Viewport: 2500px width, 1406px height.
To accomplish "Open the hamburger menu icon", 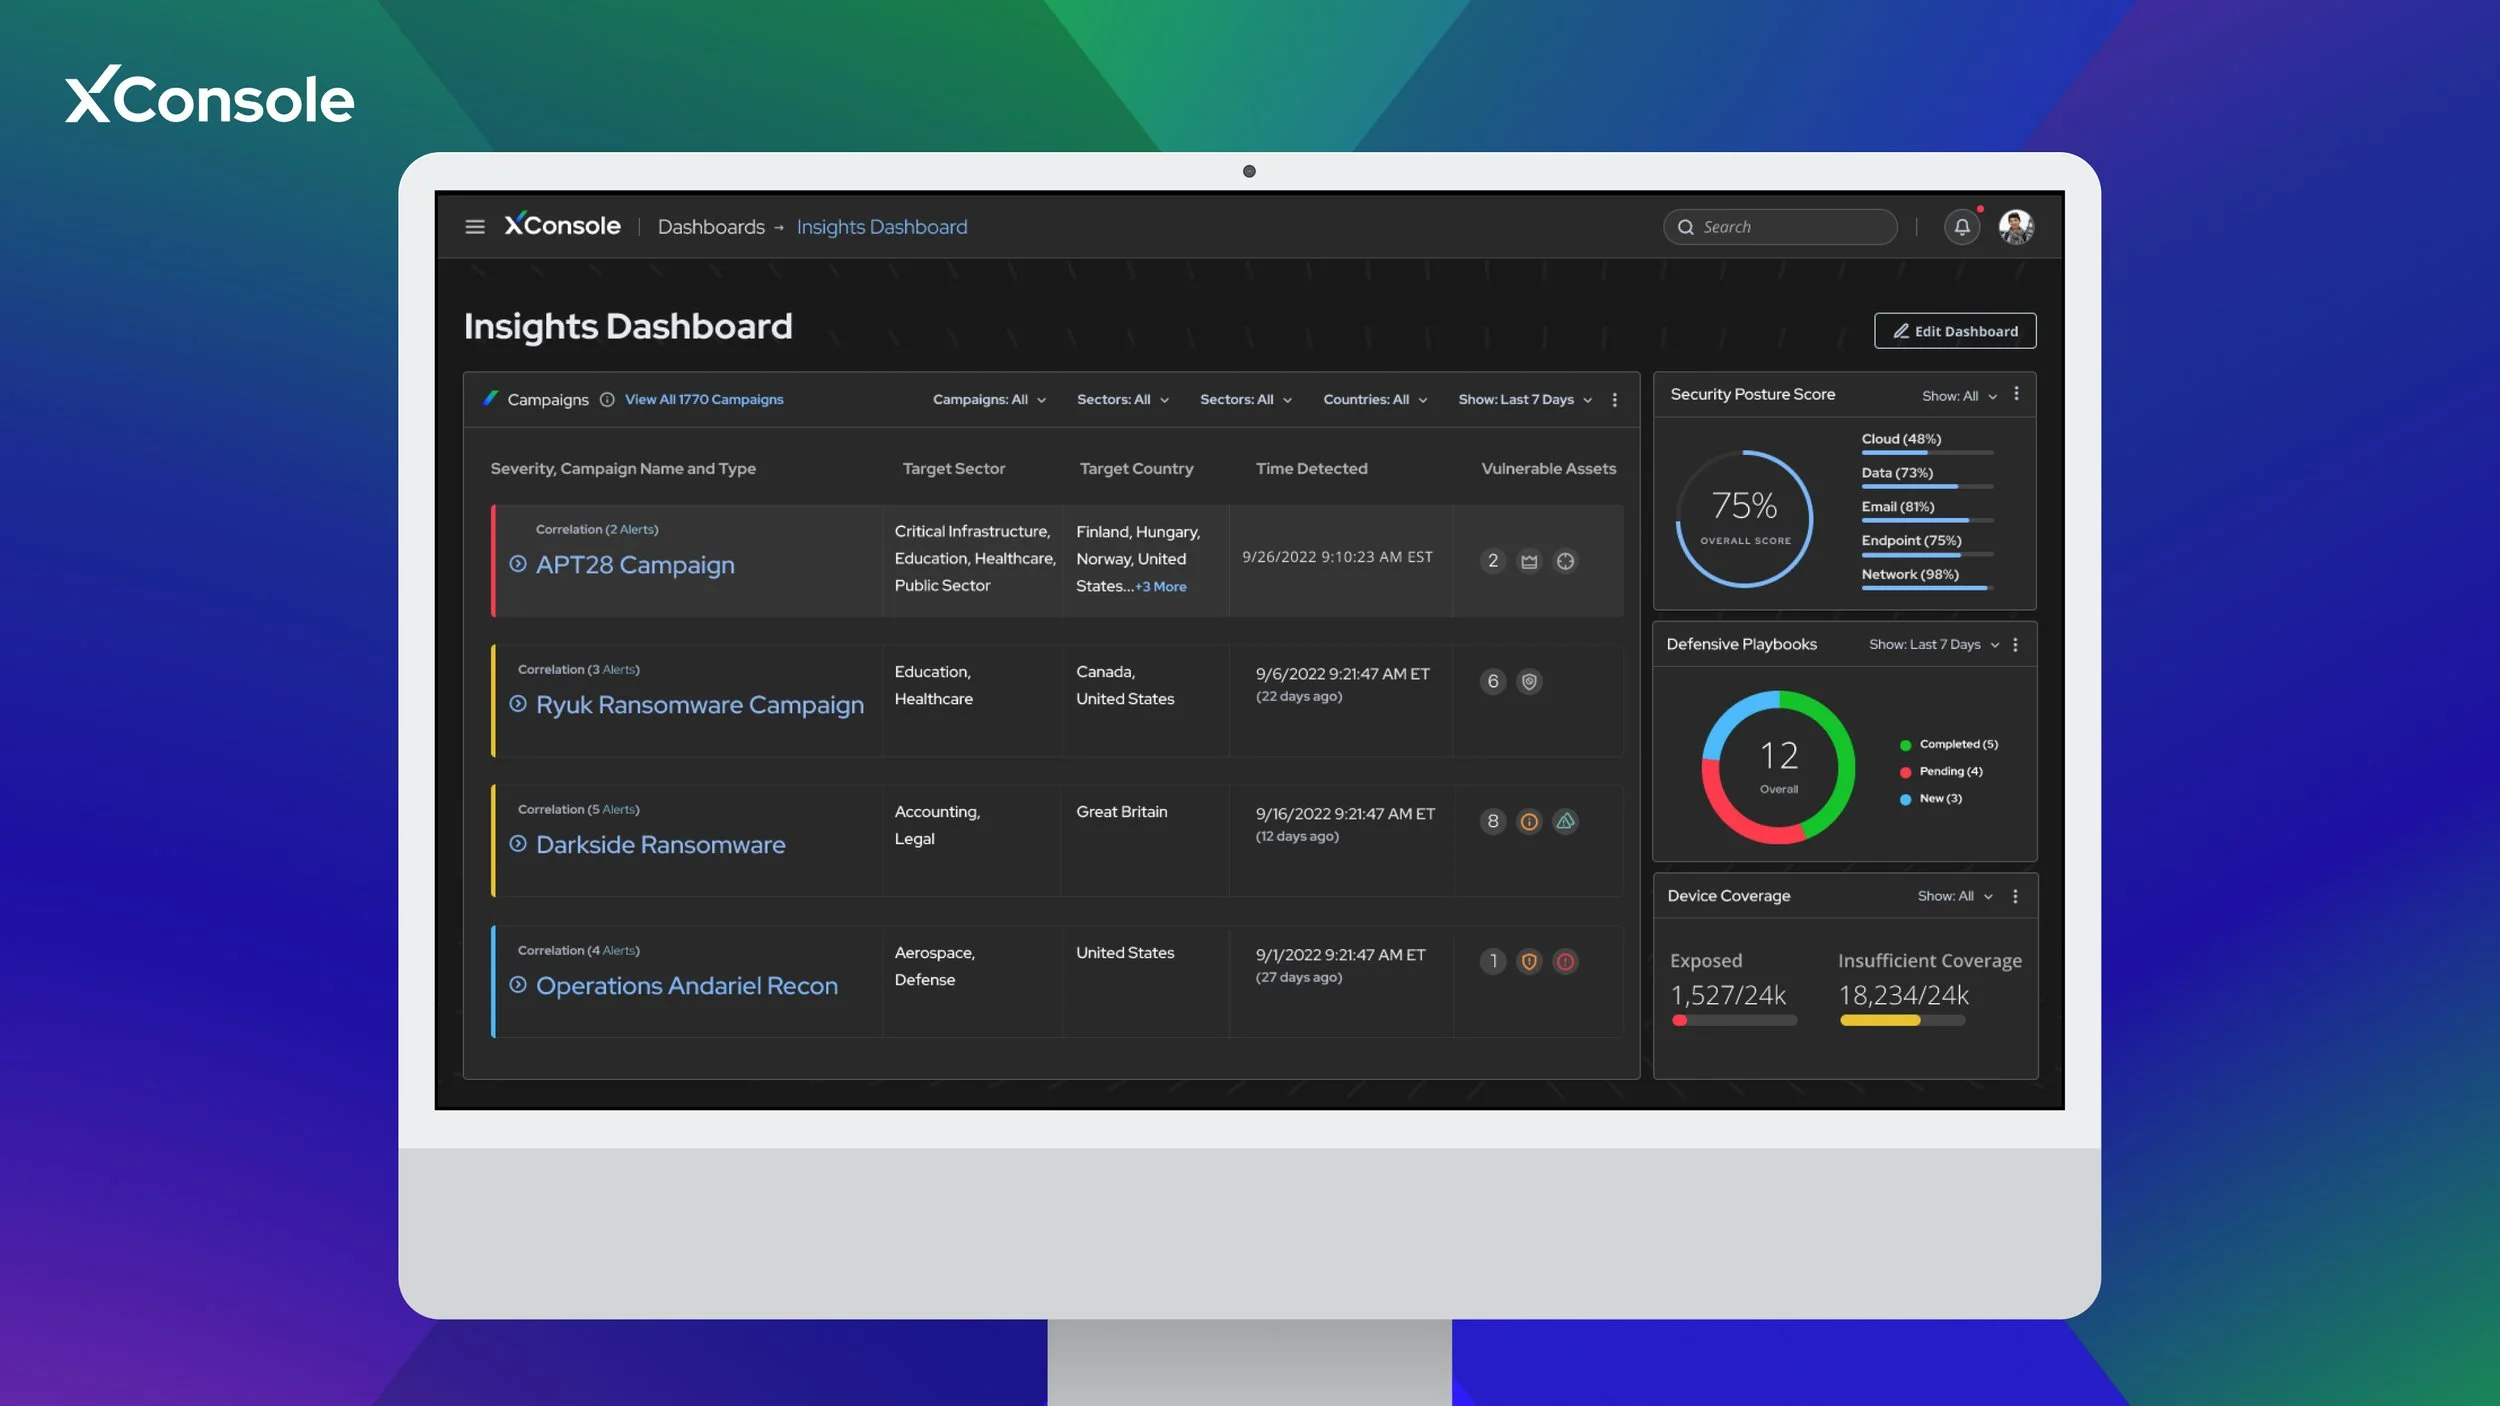I will (x=475, y=227).
